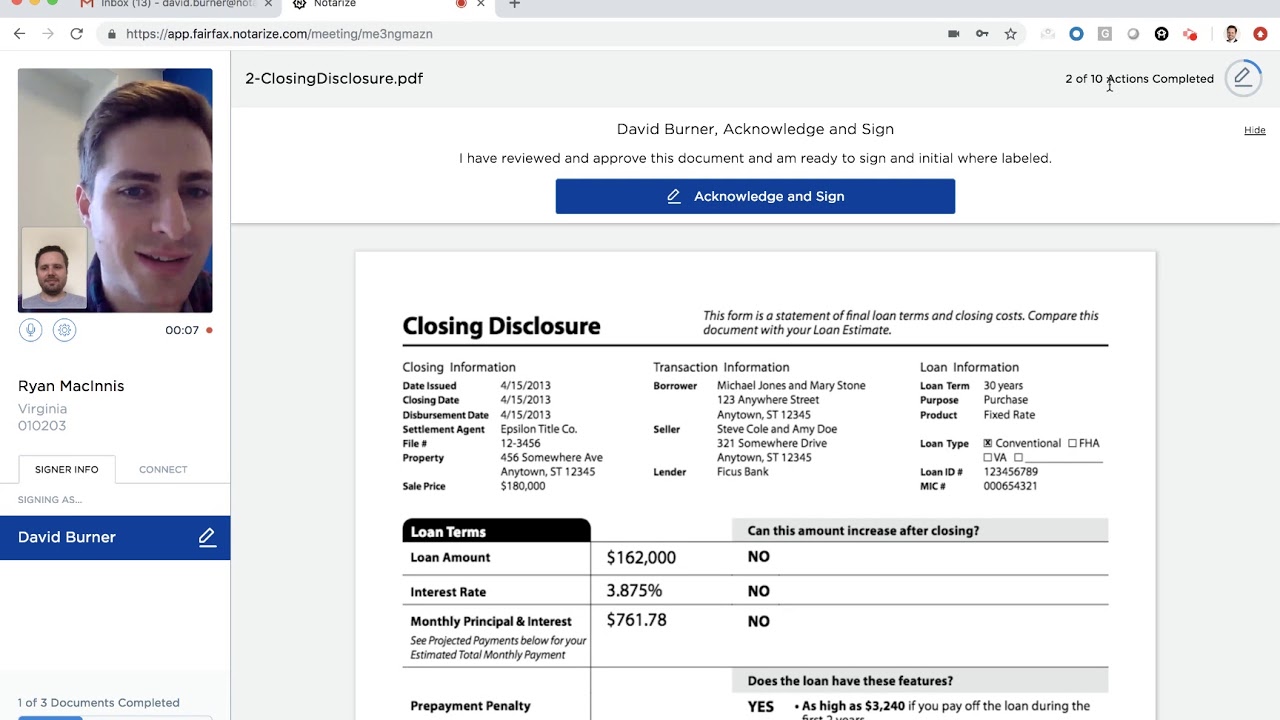Screen dimensions: 1280x720
Task: Click the address bar URL field
Action: pyautogui.click(x=520, y=34)
